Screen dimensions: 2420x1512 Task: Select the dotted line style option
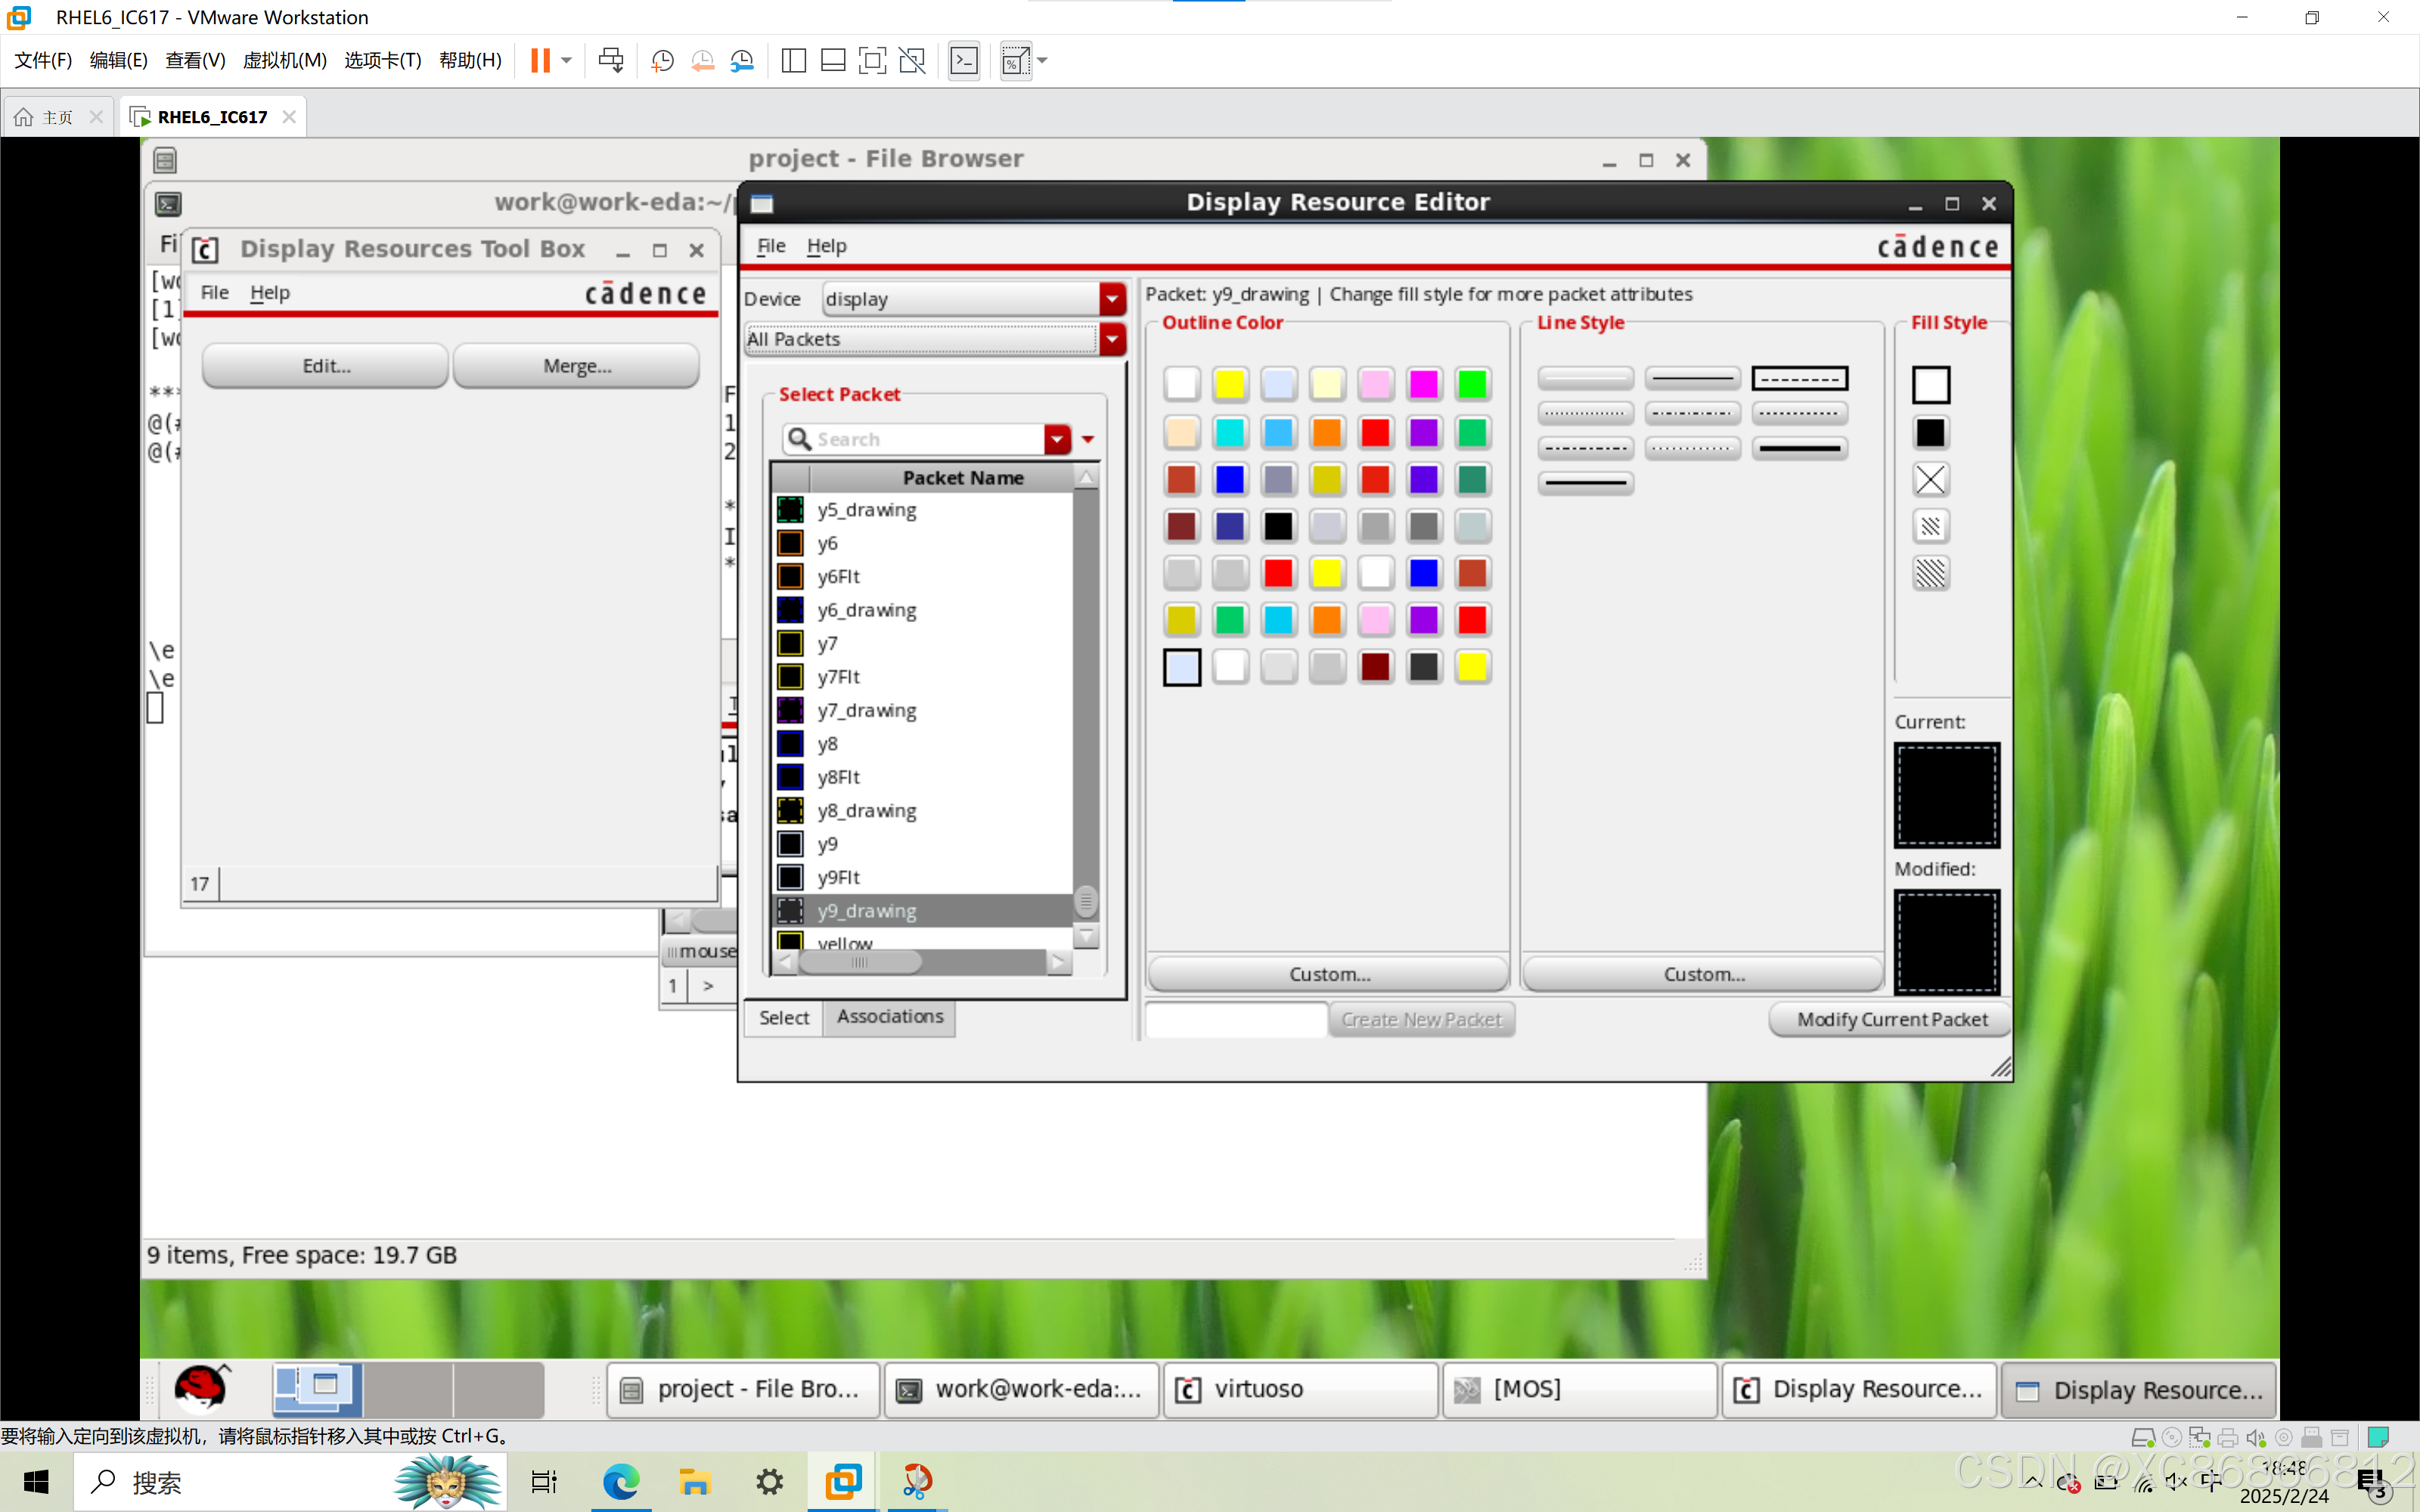(x=1585, y=413)
